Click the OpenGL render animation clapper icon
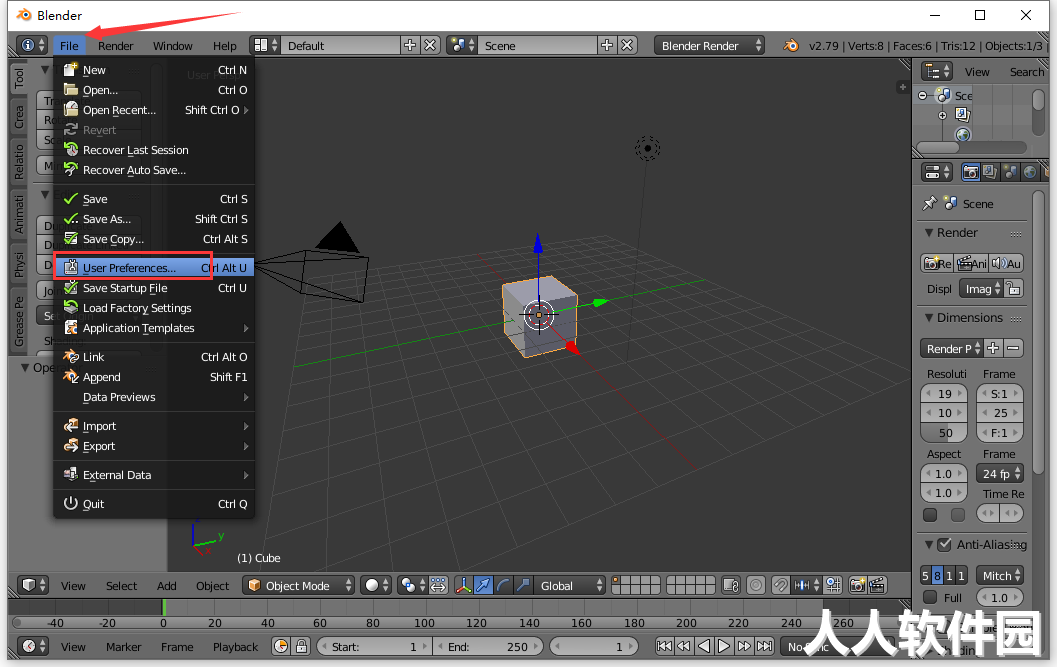 (x=877, y=585)
